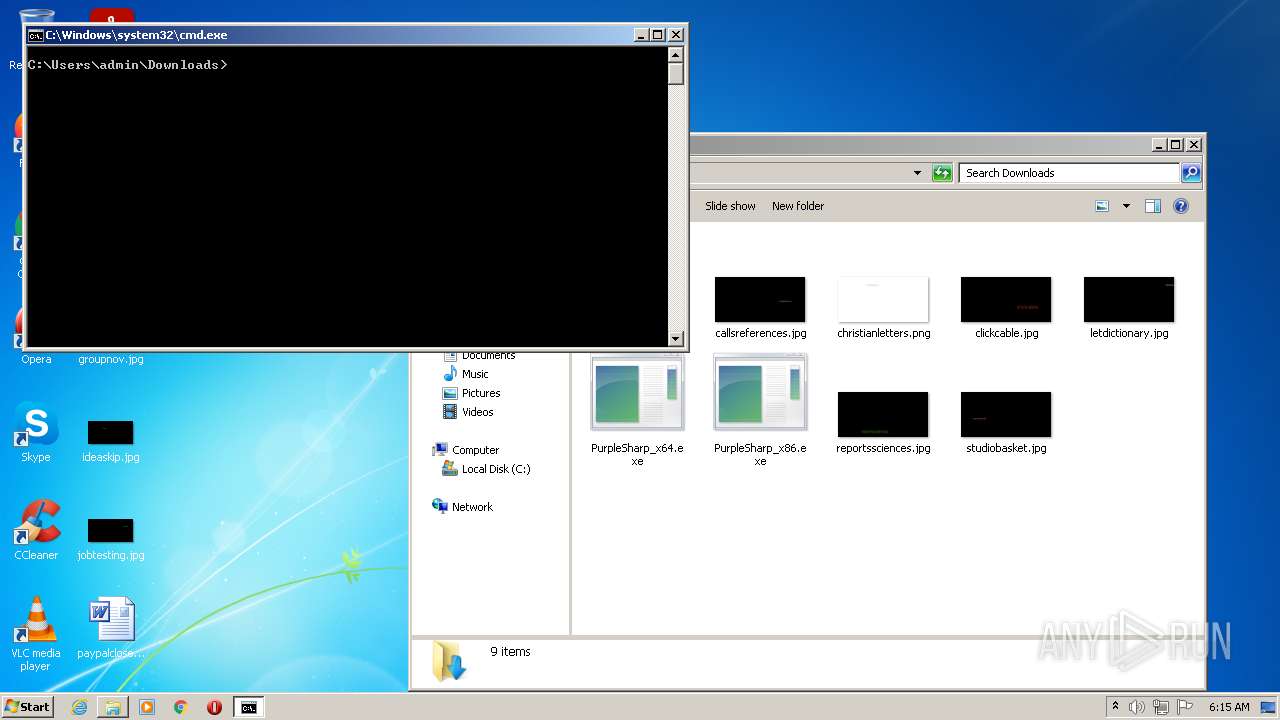Click the "9 items" status text
Screen dimensions: 1280x720
[510, 652]
